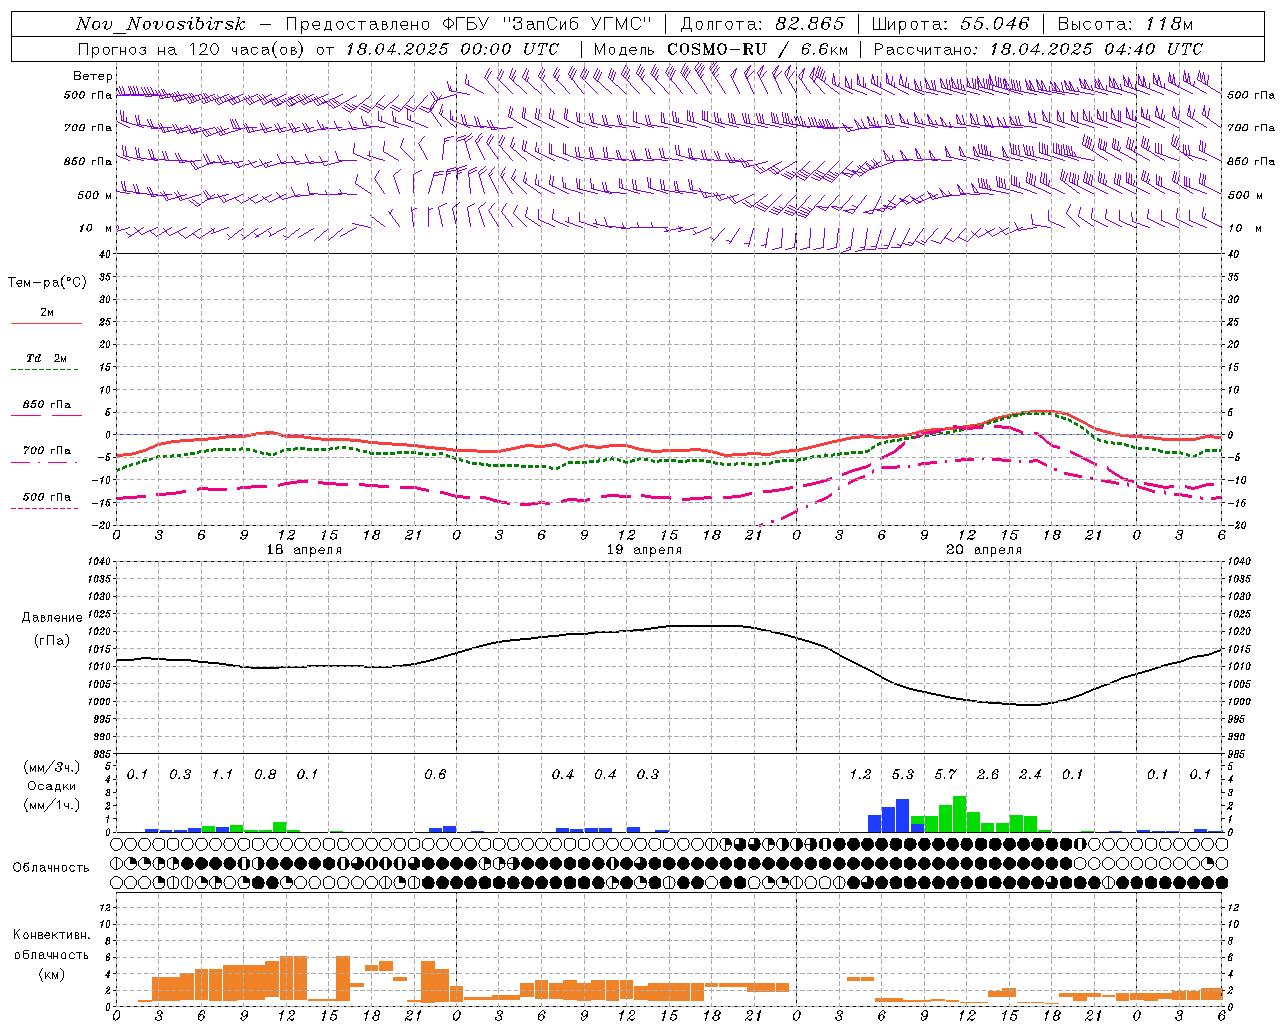Click the (мм/1ч.) units label

pos(52,805)
